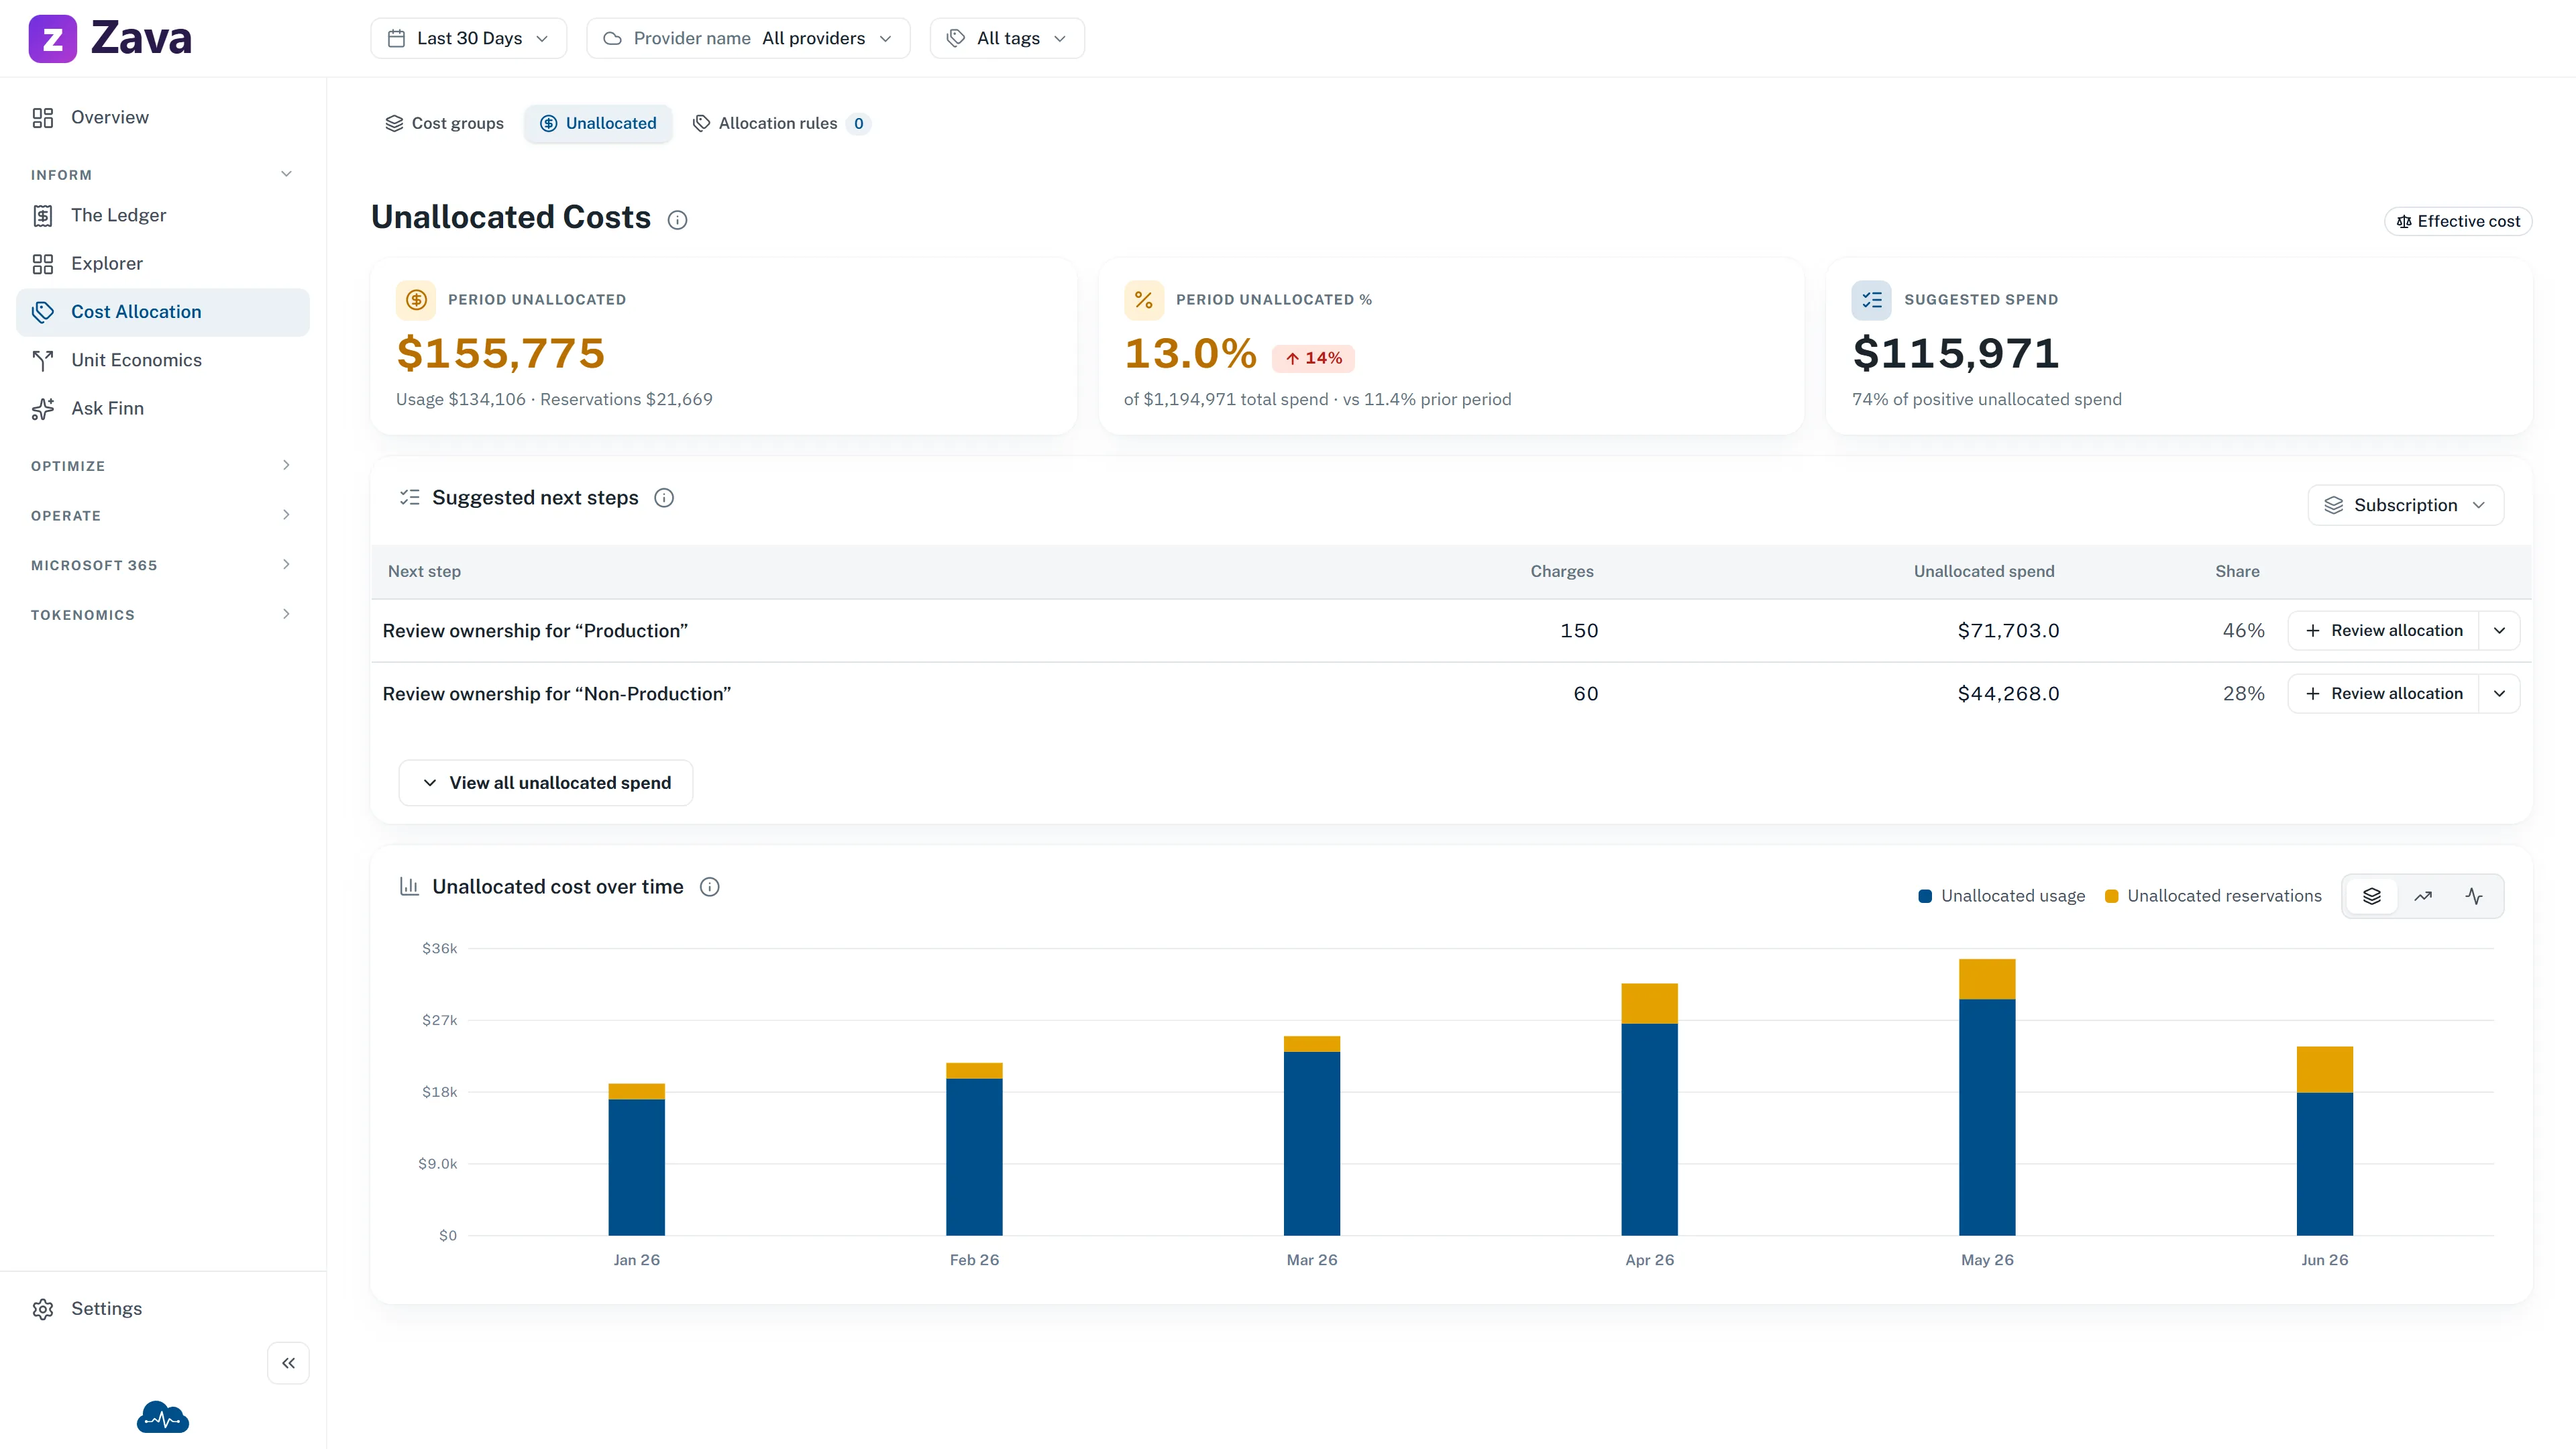The height and width of the screenshot is (1449, 2576).
Task: Click the cloud health icon at sidebar bottom
Action: pos(162,1417)
